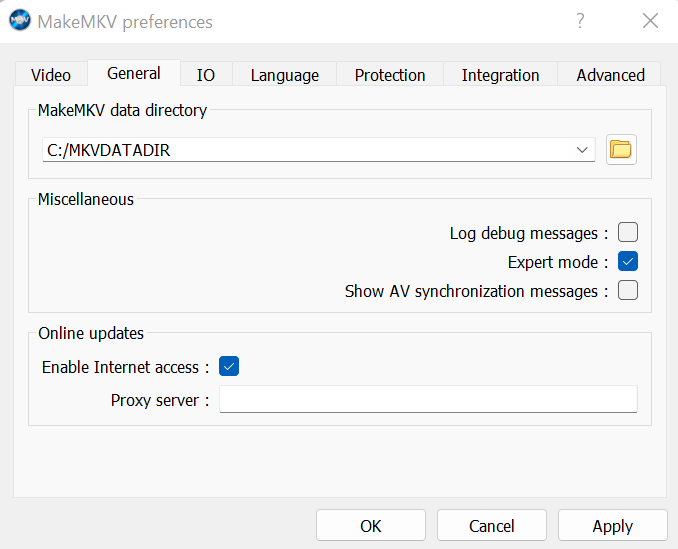Click the MakeMKV logo icon in title bar
Screen dimensions: 678x549
pos(20,20)
